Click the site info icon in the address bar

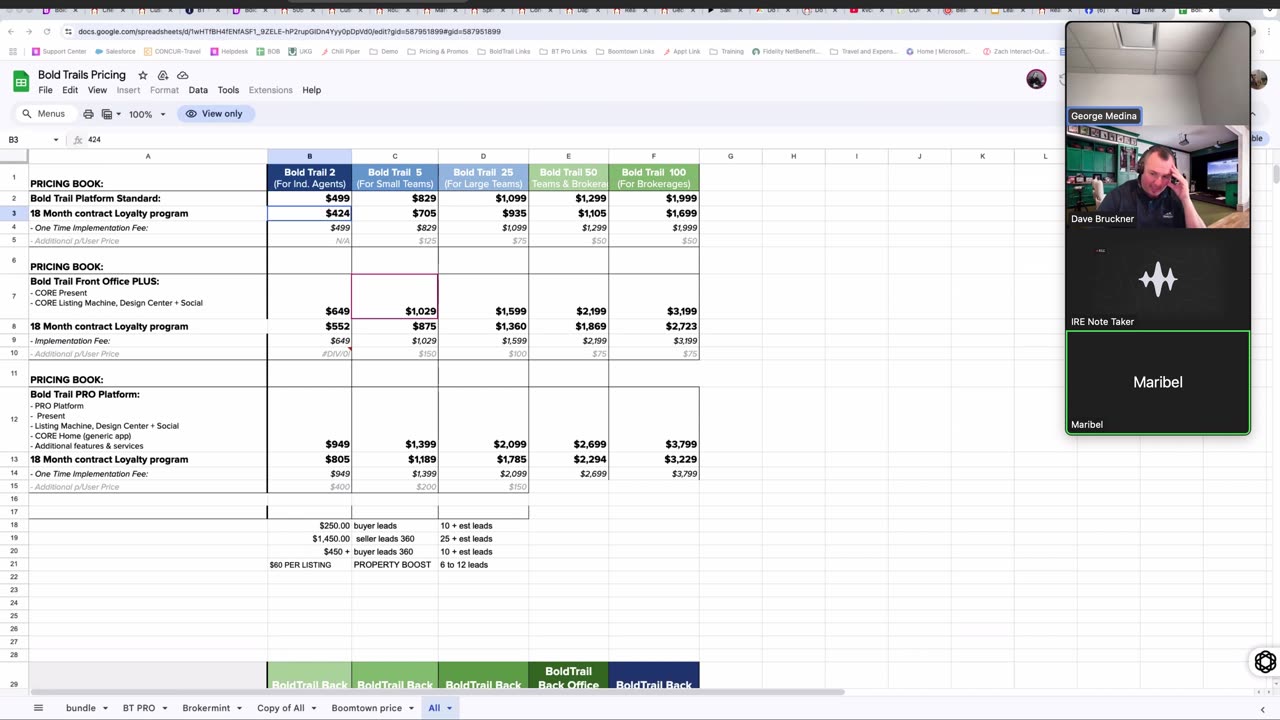point(68,31)
